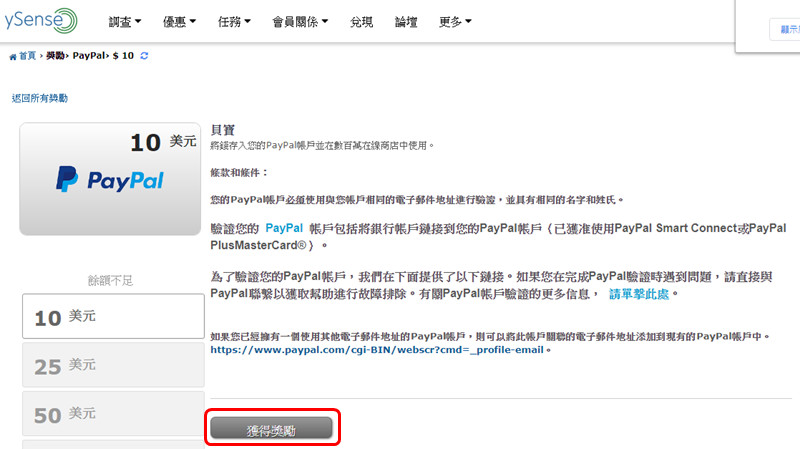This screenshot has width=800, height=449.
Task: Click the PayPal 10 美元 reward card image
Action: point(110,179)
